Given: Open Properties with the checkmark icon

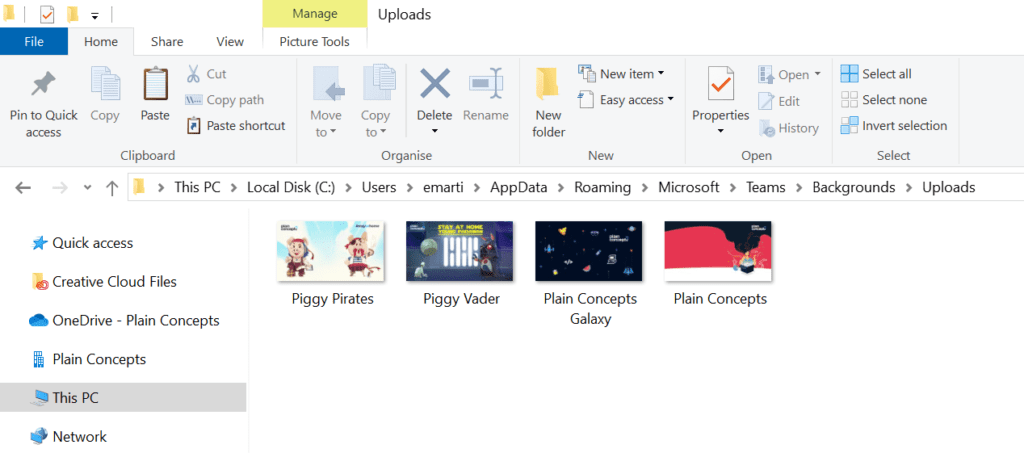Looking at the screenshot, I should (x=720, y=87).
